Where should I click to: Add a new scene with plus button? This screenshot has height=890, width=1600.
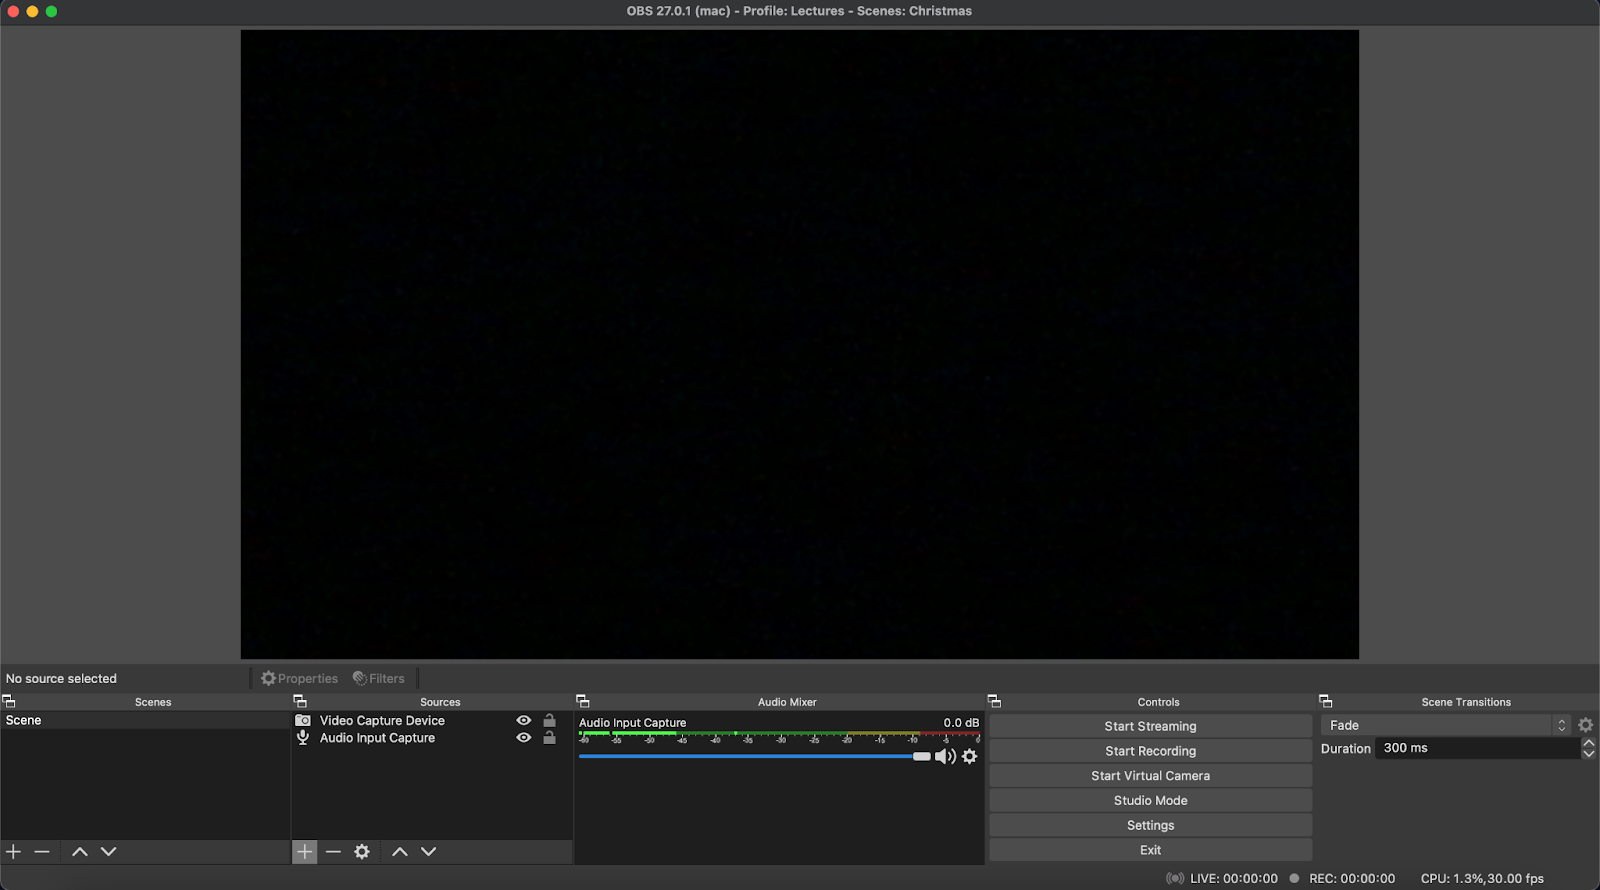click(x=14, y=851)
